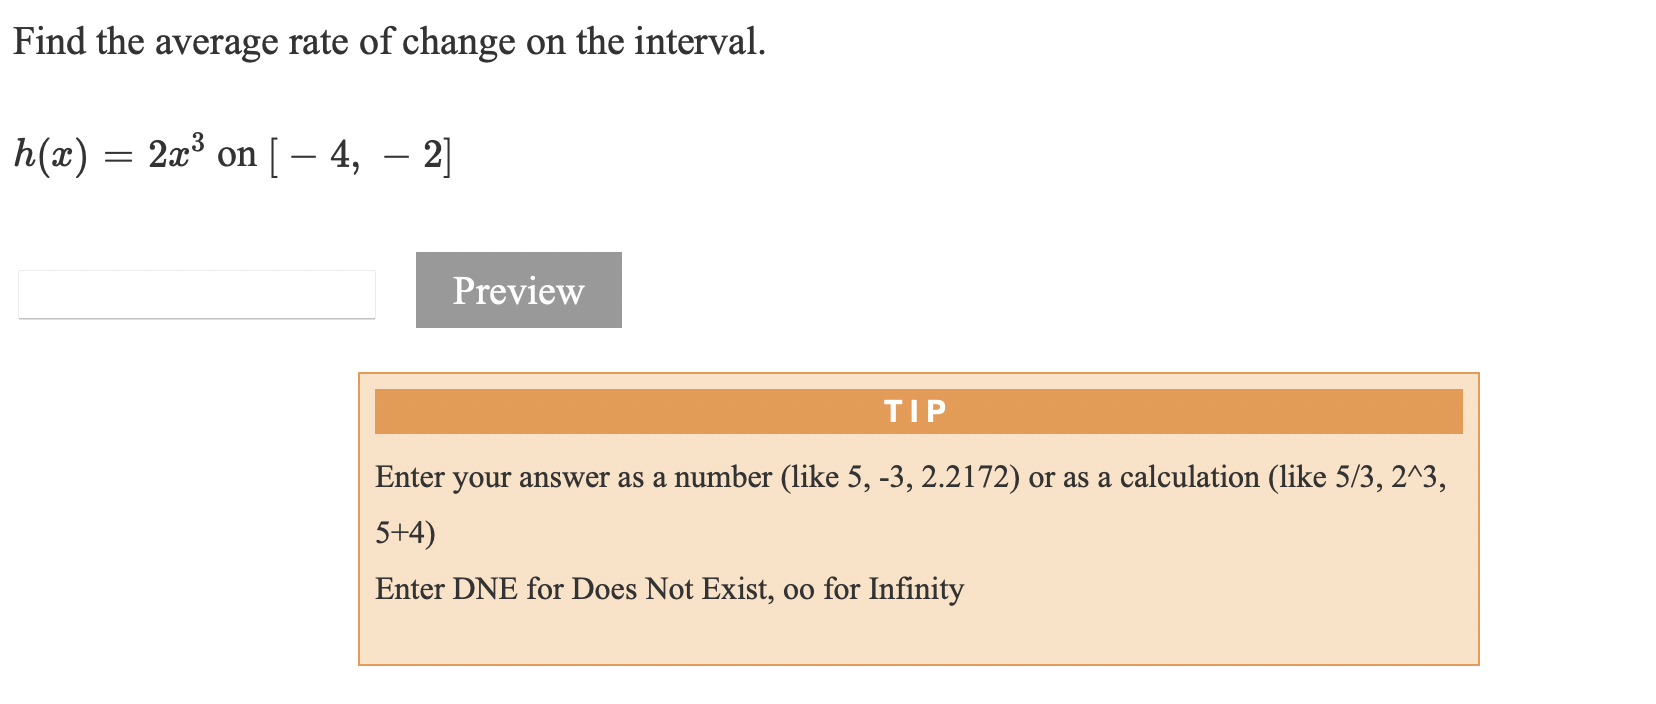Image resolution: width=1656 pixels, height=704 pixels.
Task: Click the word 'Preview' label on the gray button
Action: (x=518, y=291)
